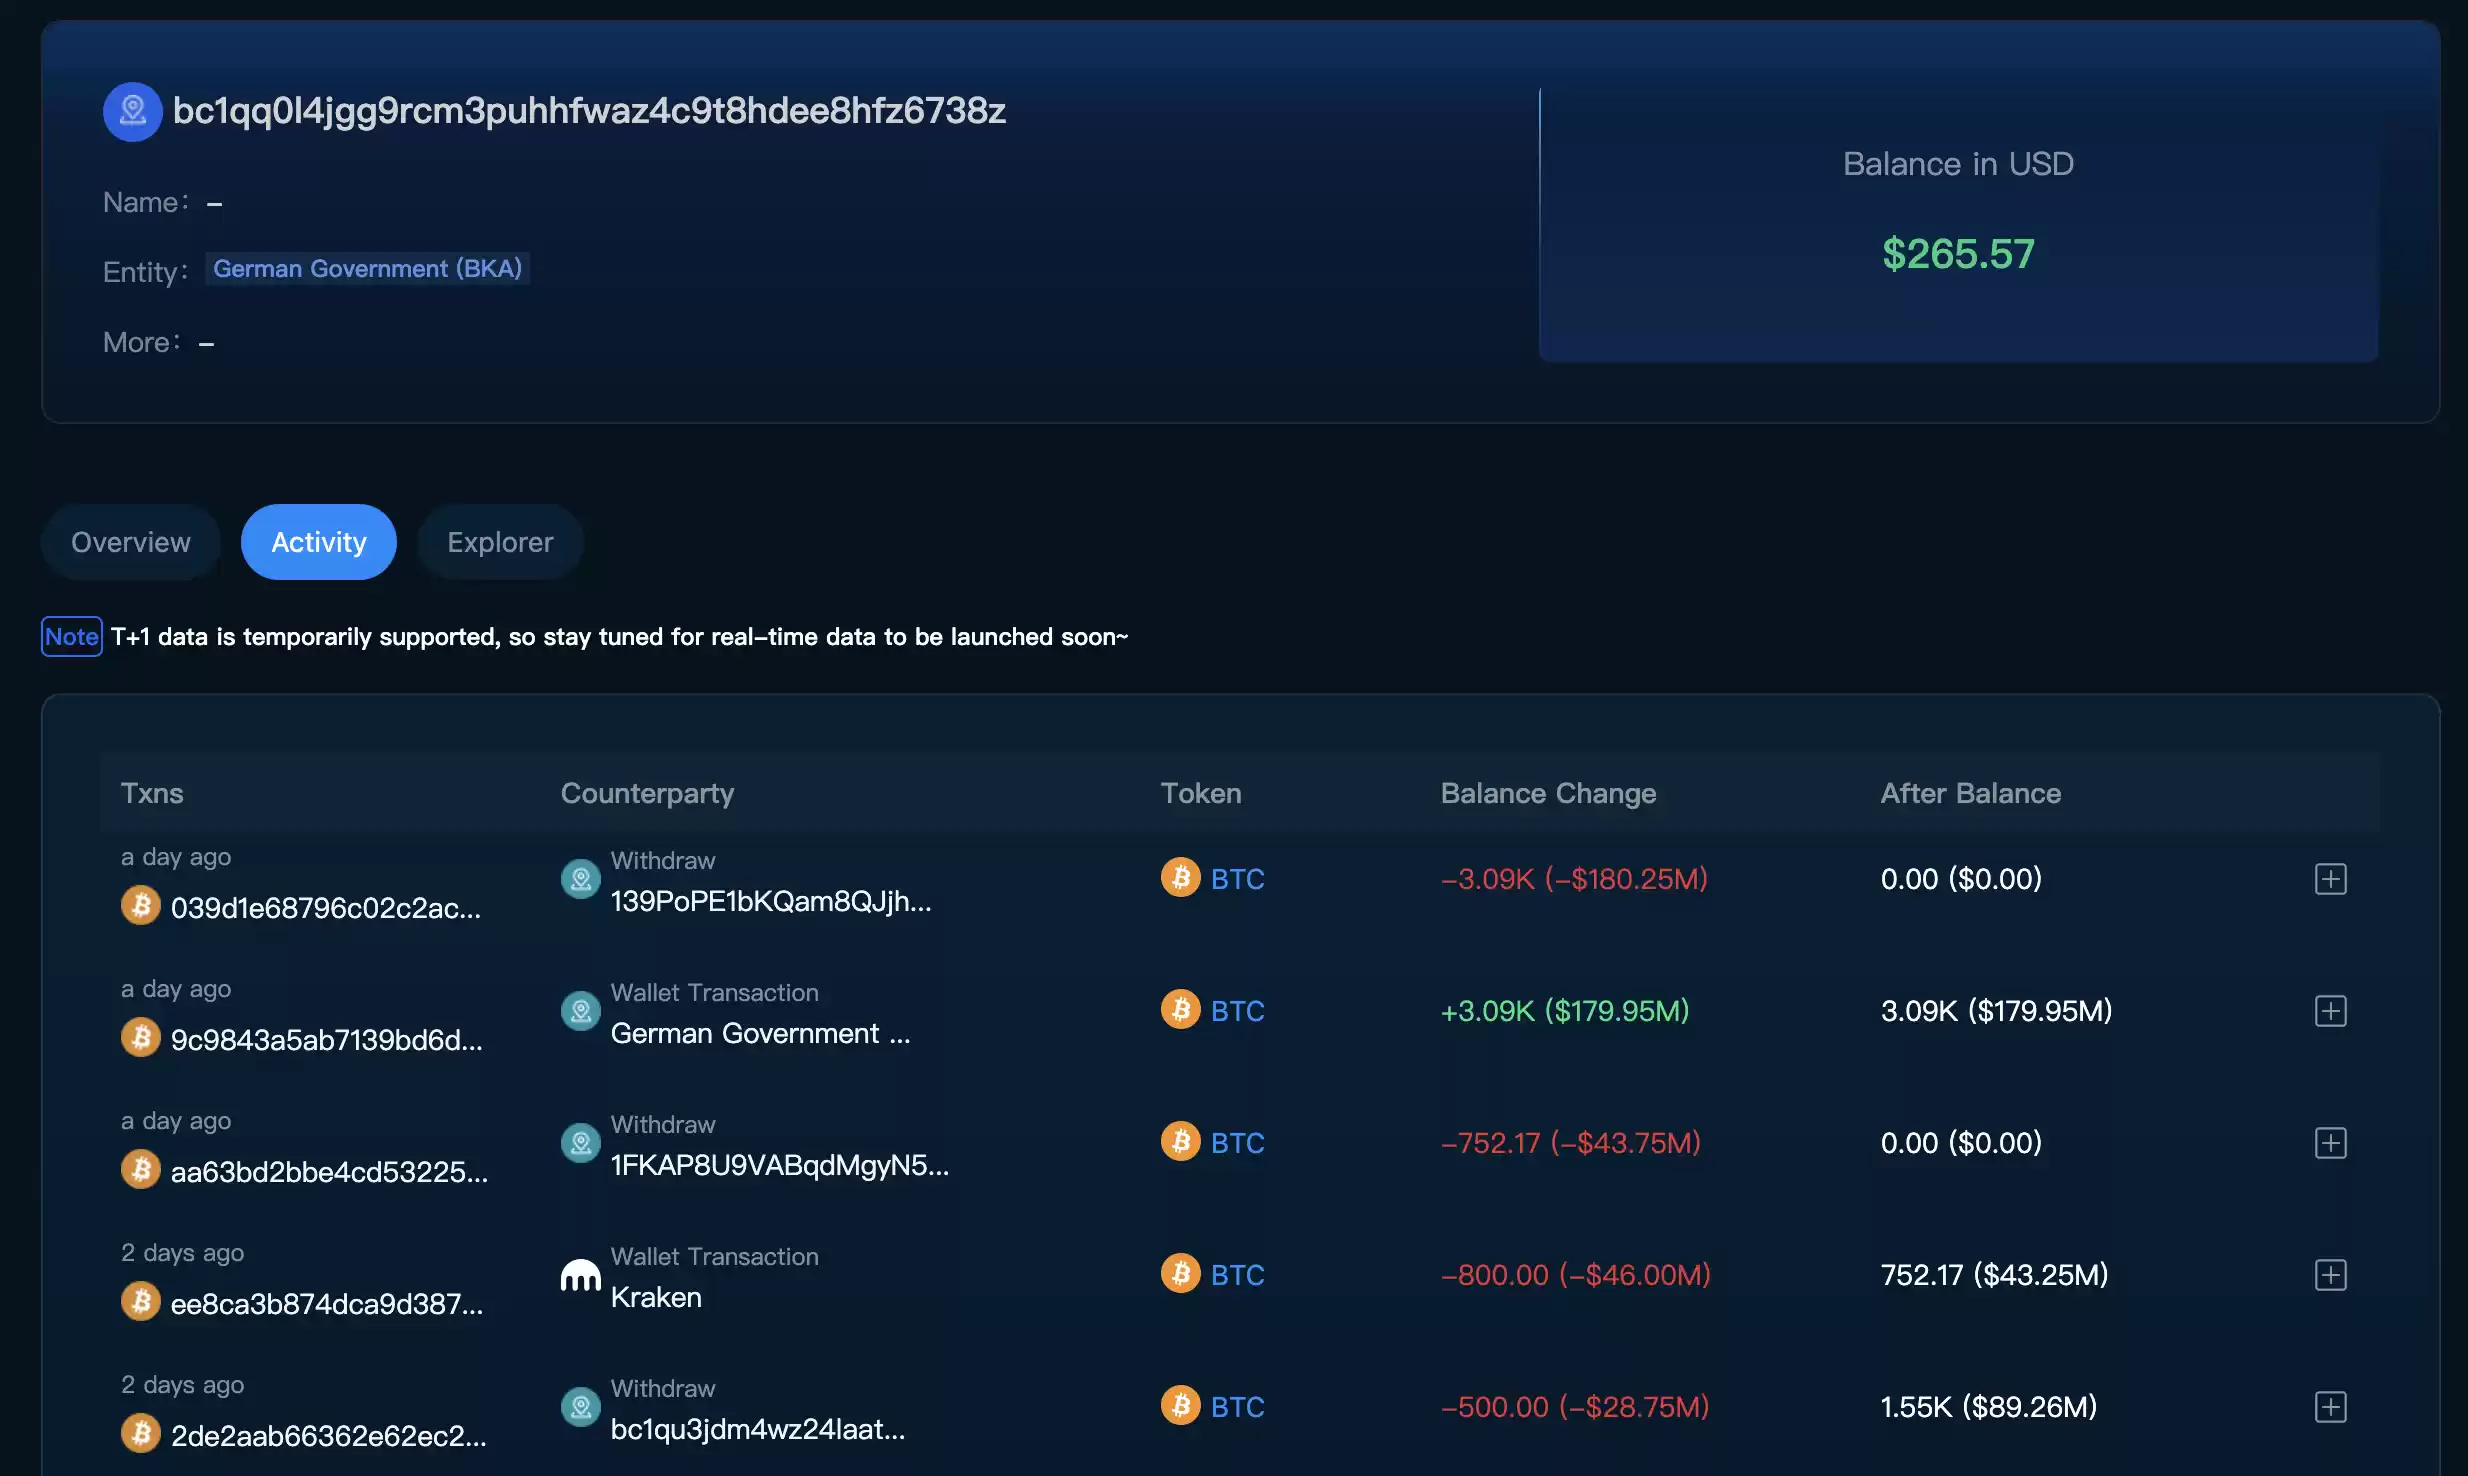2468x1476 pixels.
Task: Open transaction 9c9843a5ab7139bd6d hash link
Action: (x=327, y=1040)
